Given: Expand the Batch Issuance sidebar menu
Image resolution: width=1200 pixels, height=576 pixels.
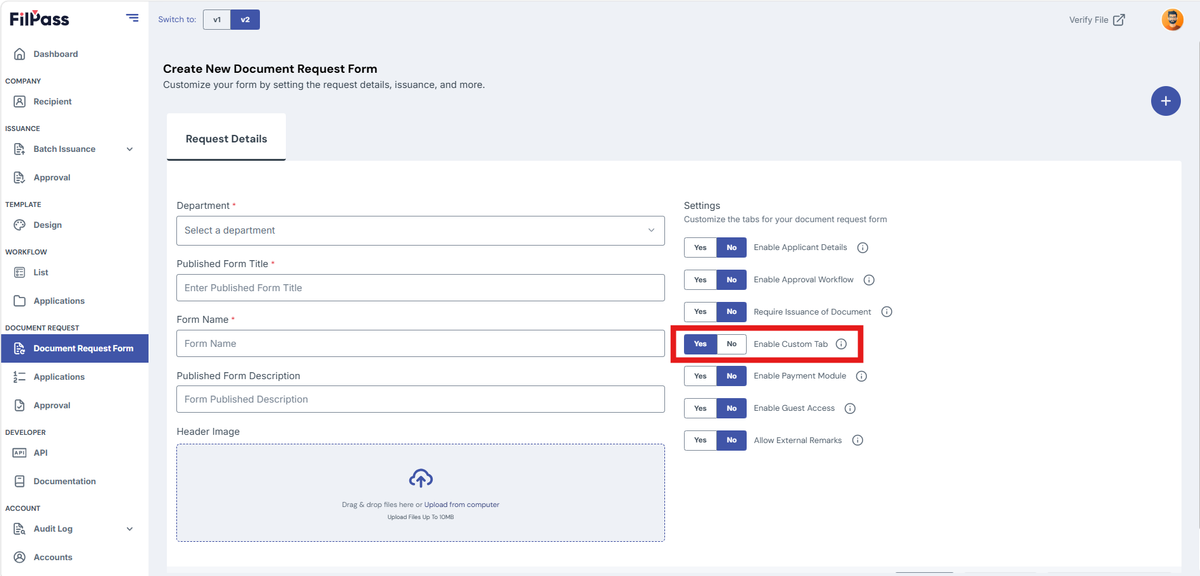Looking at the screenshot, I should (129, 149).
